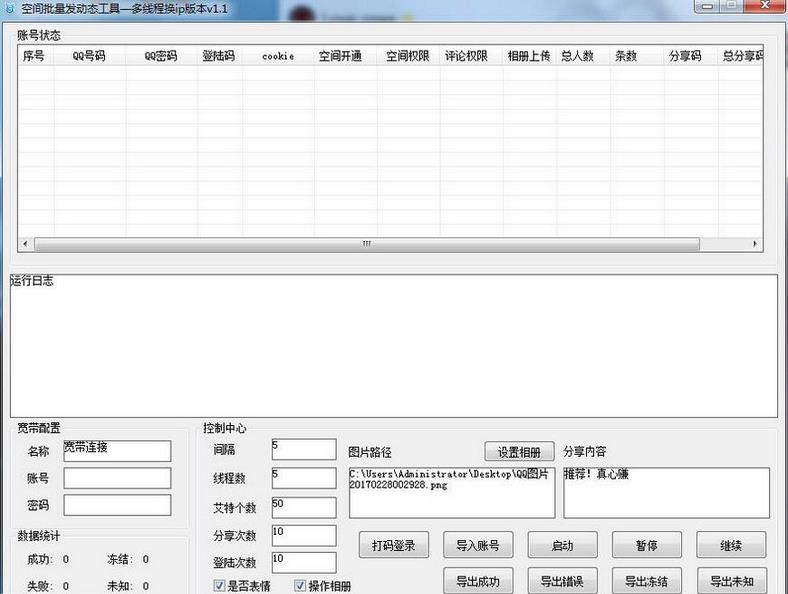Click the 打码登录 button
The height and width of the screenshot is (594, 788).
click(x=393, y=545)
